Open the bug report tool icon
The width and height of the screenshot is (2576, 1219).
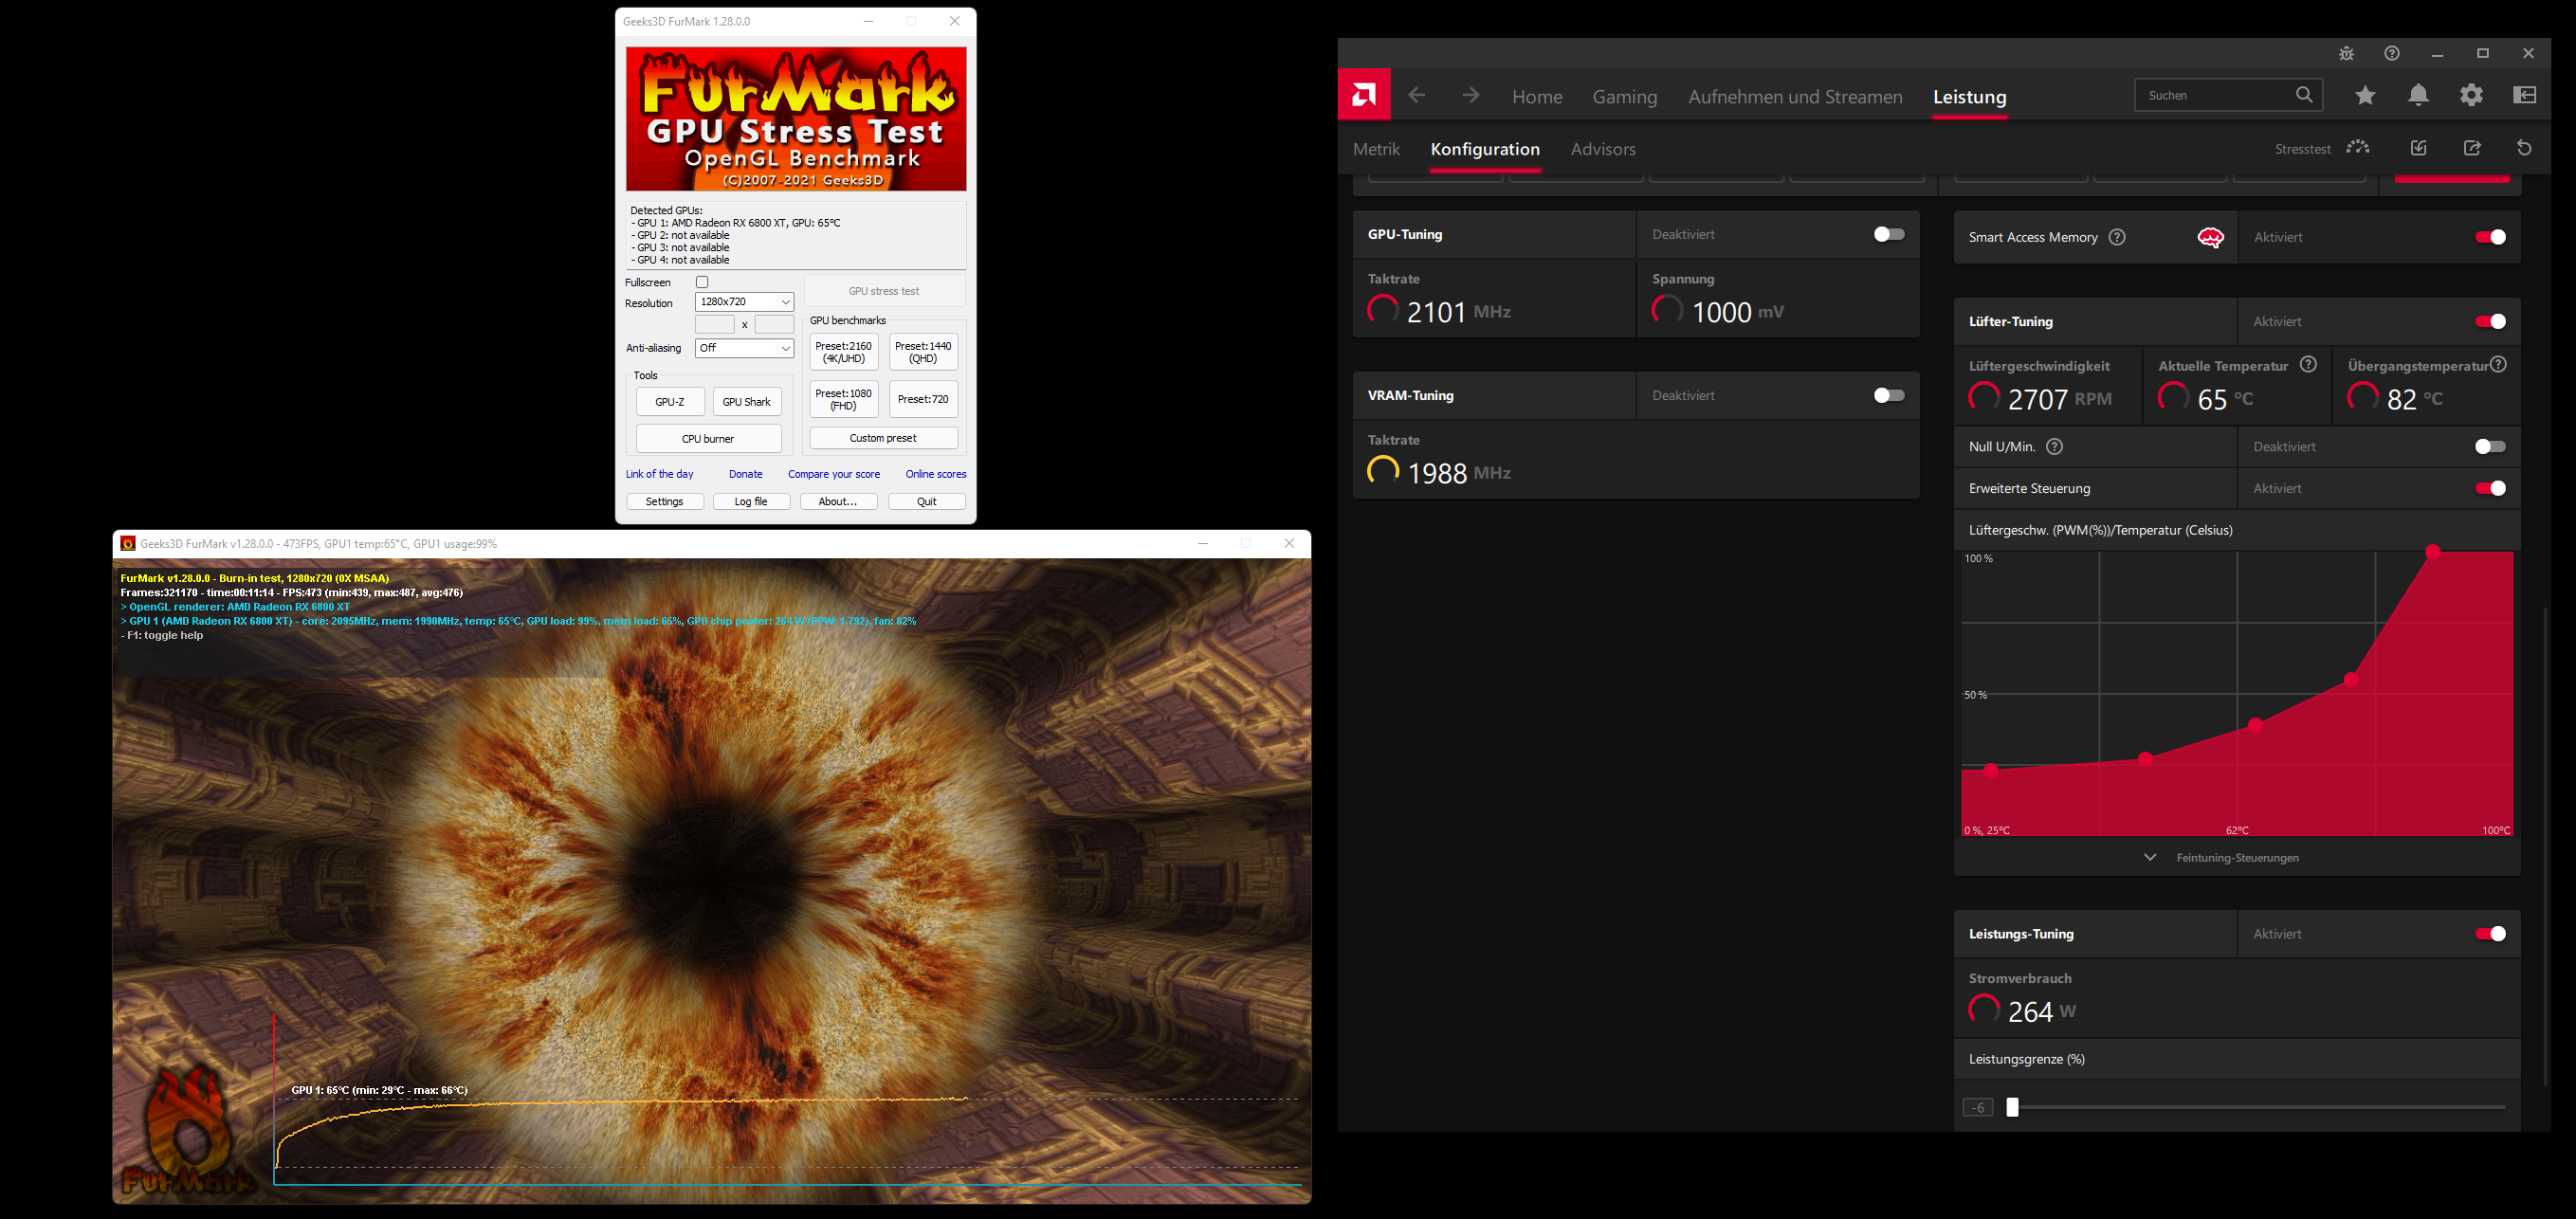[2346, 53]
